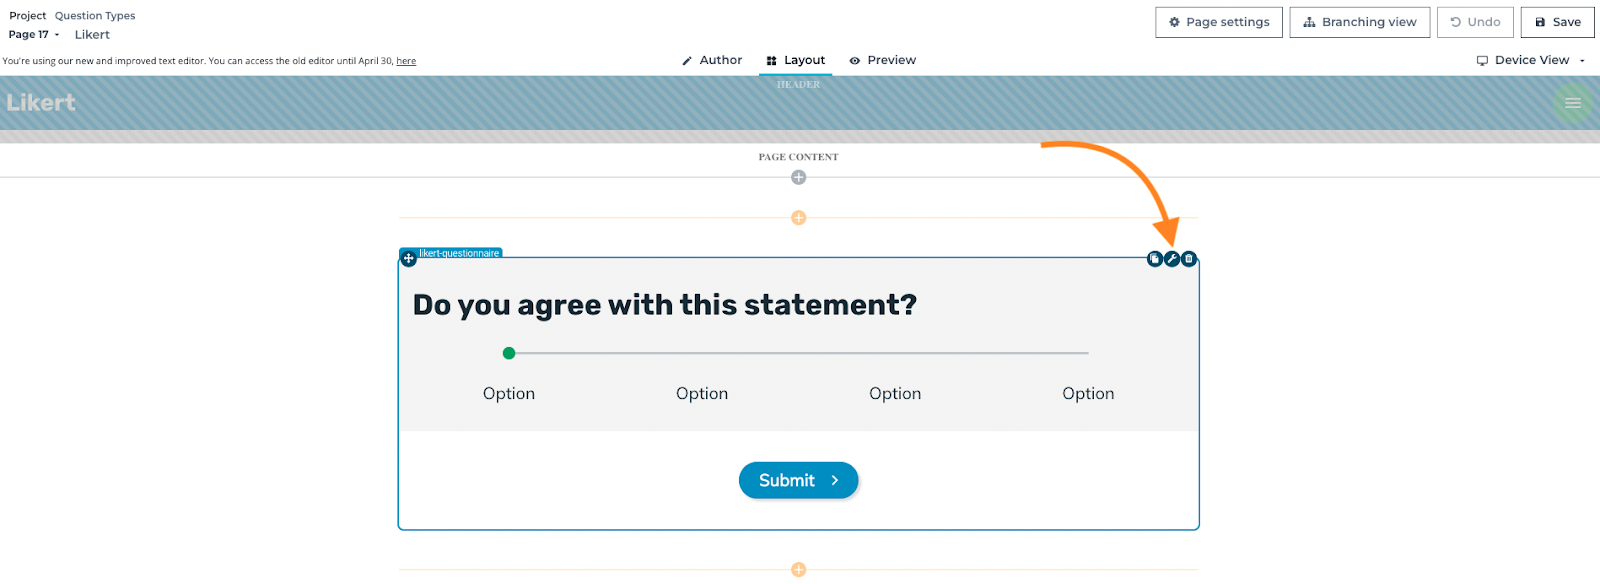Image resolution: width=1600 pixels, height=584 pixels.
Task: Duplicate the likert-questionnaire component
Action: (1155, 259)
